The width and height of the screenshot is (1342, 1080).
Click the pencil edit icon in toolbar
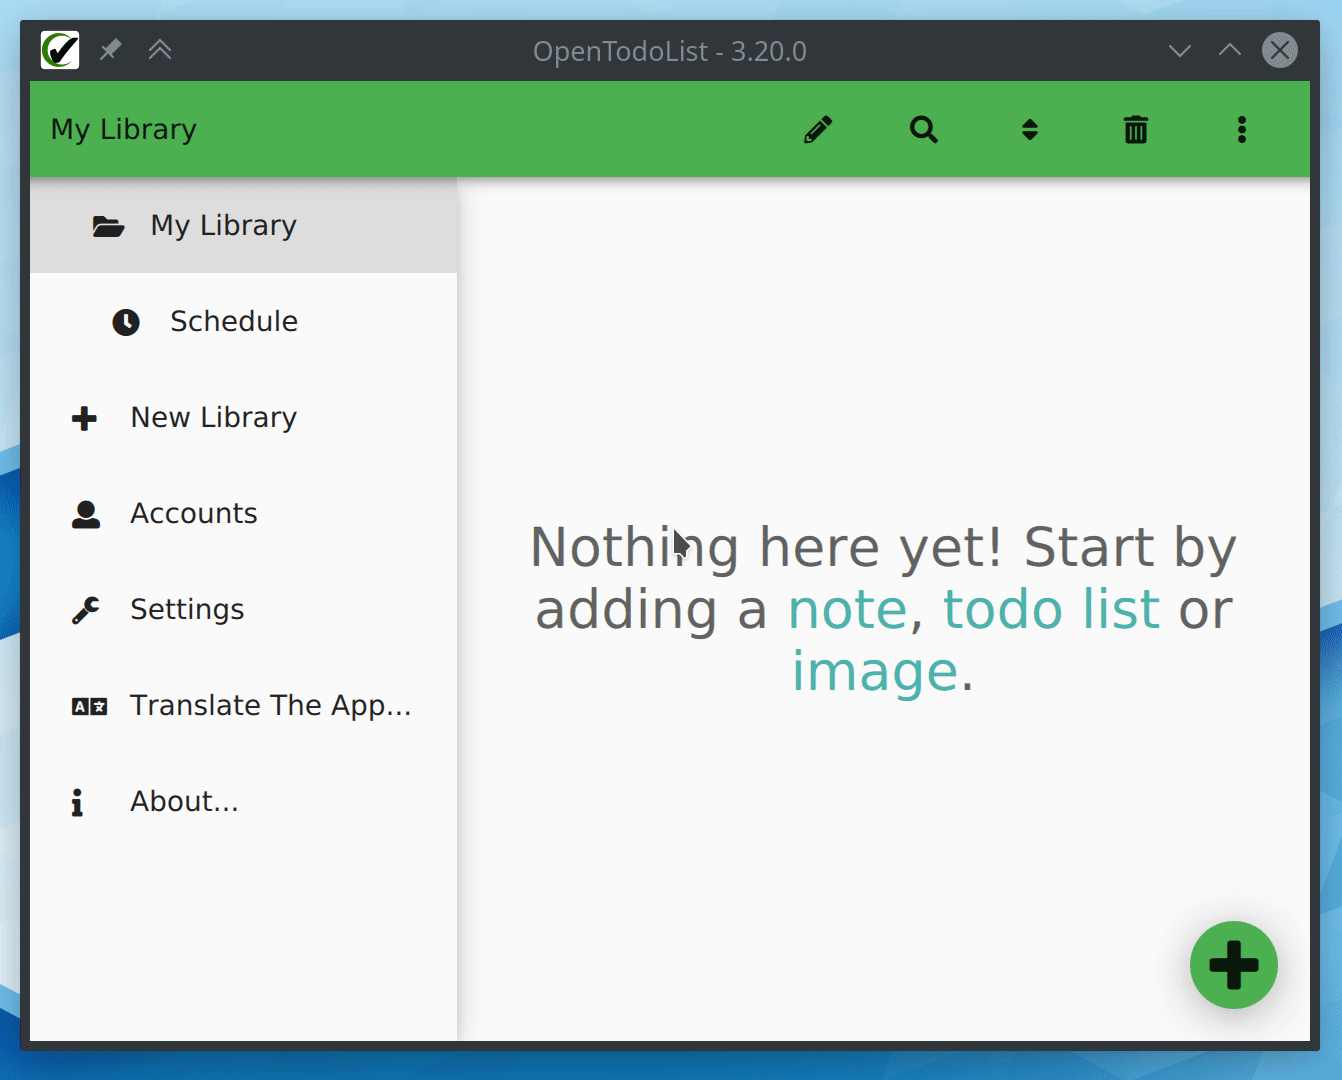[x=818, y=130]
